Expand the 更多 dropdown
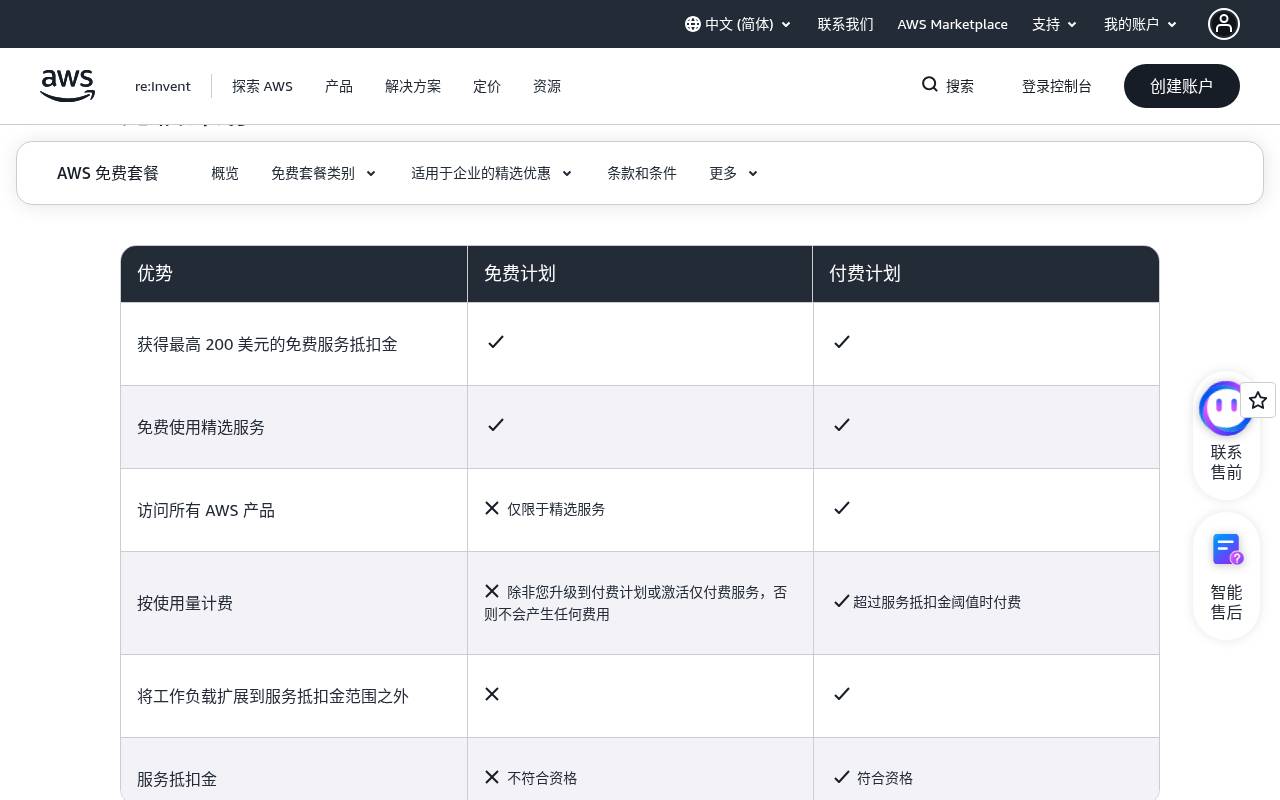This screenshot has width=1280, height=800. tap(734, 173)
